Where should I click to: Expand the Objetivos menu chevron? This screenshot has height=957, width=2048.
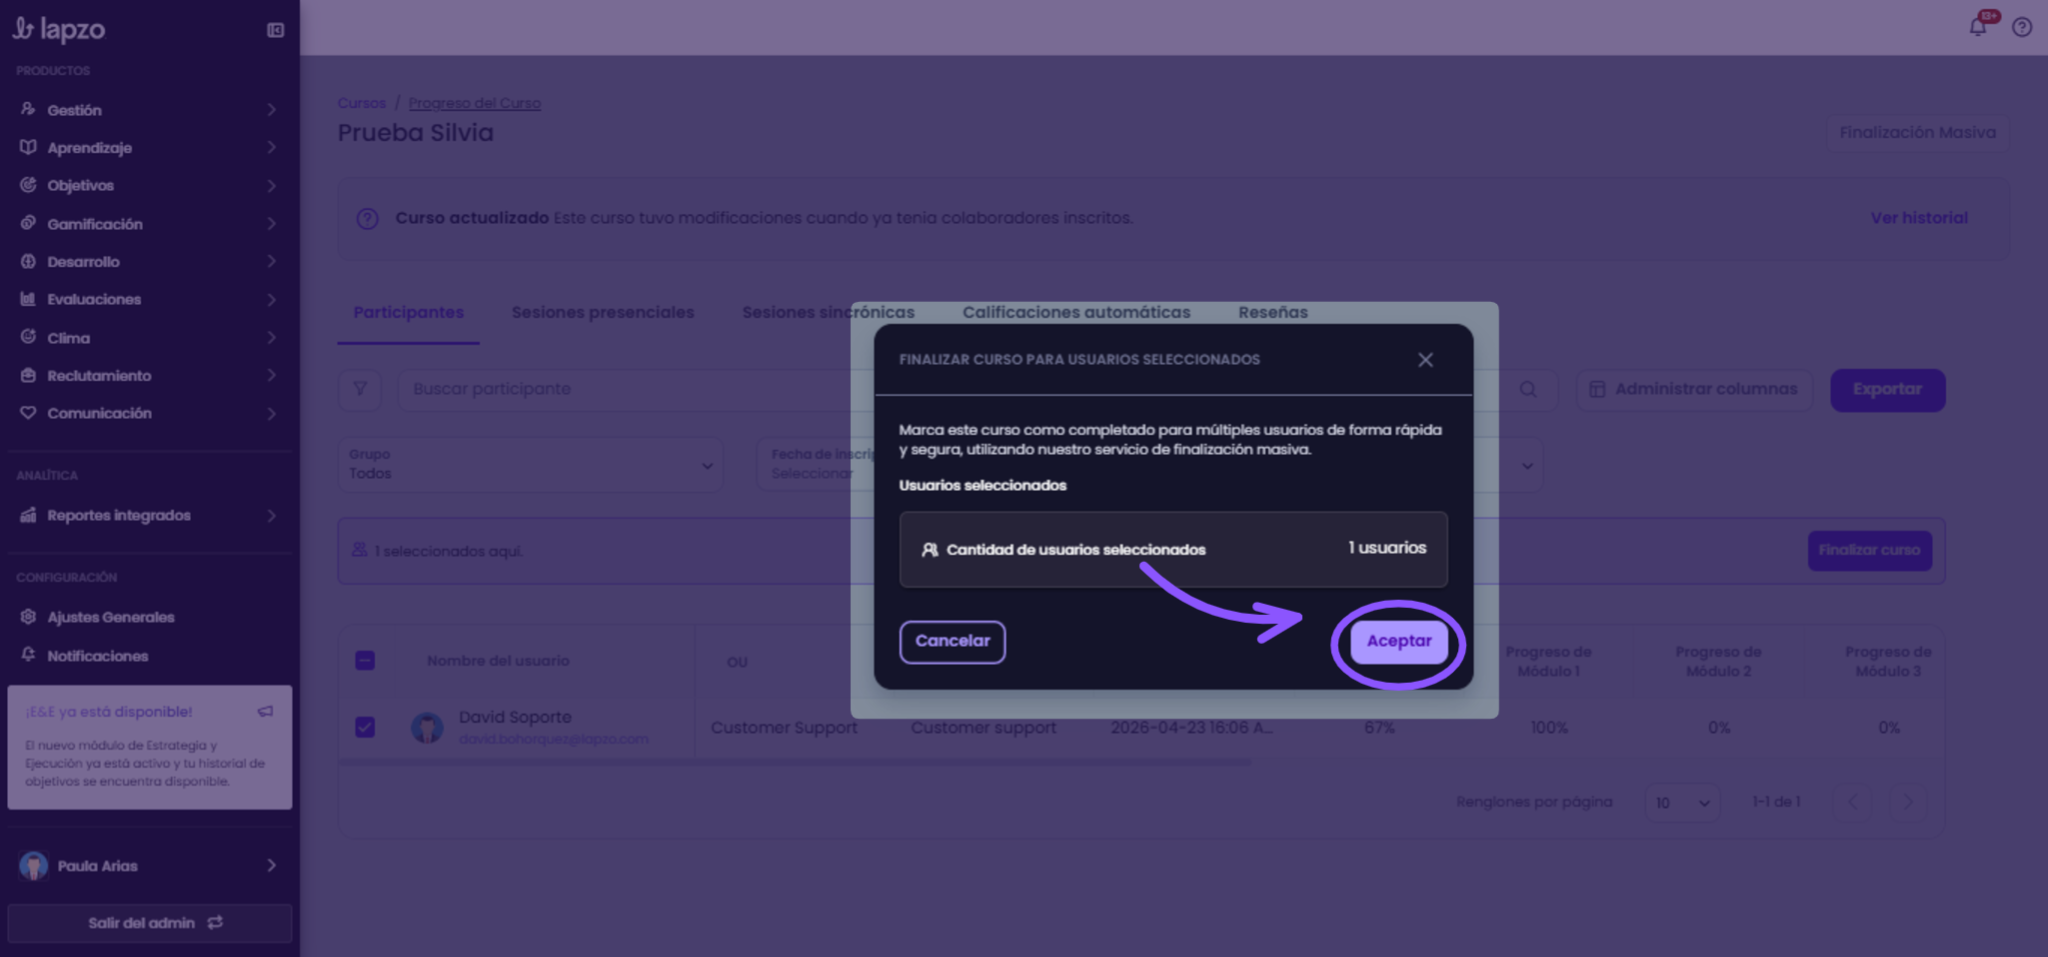coord(271,185)
